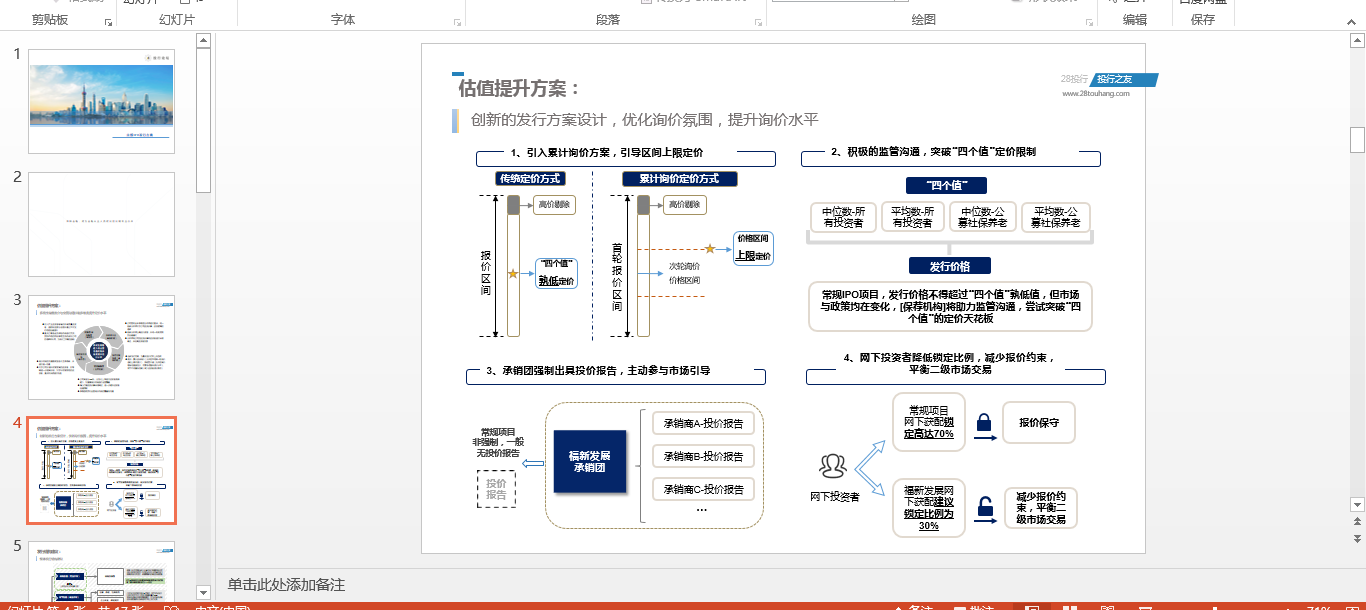The height and width of the screenshot is (610, 1366).
Task: Go to the previous slide using double-up arrow
Action: (x=1357, y=523)
